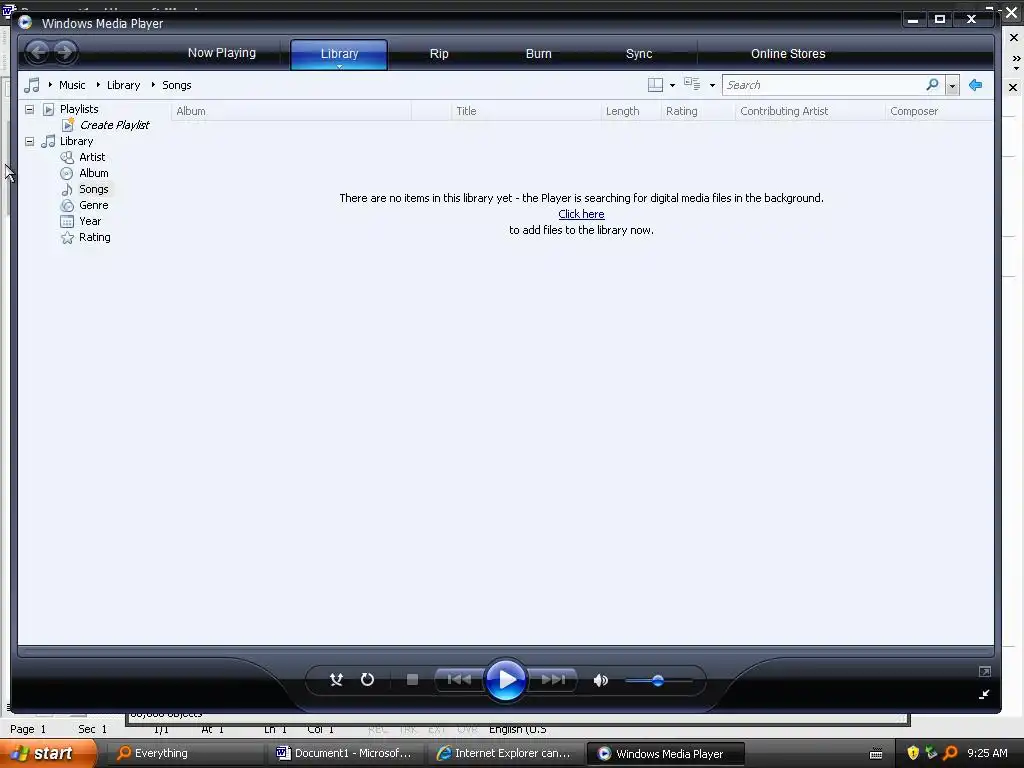Switch to the Library tab
This screenshot has width=1024, height=768.
(x=339, y=54)
